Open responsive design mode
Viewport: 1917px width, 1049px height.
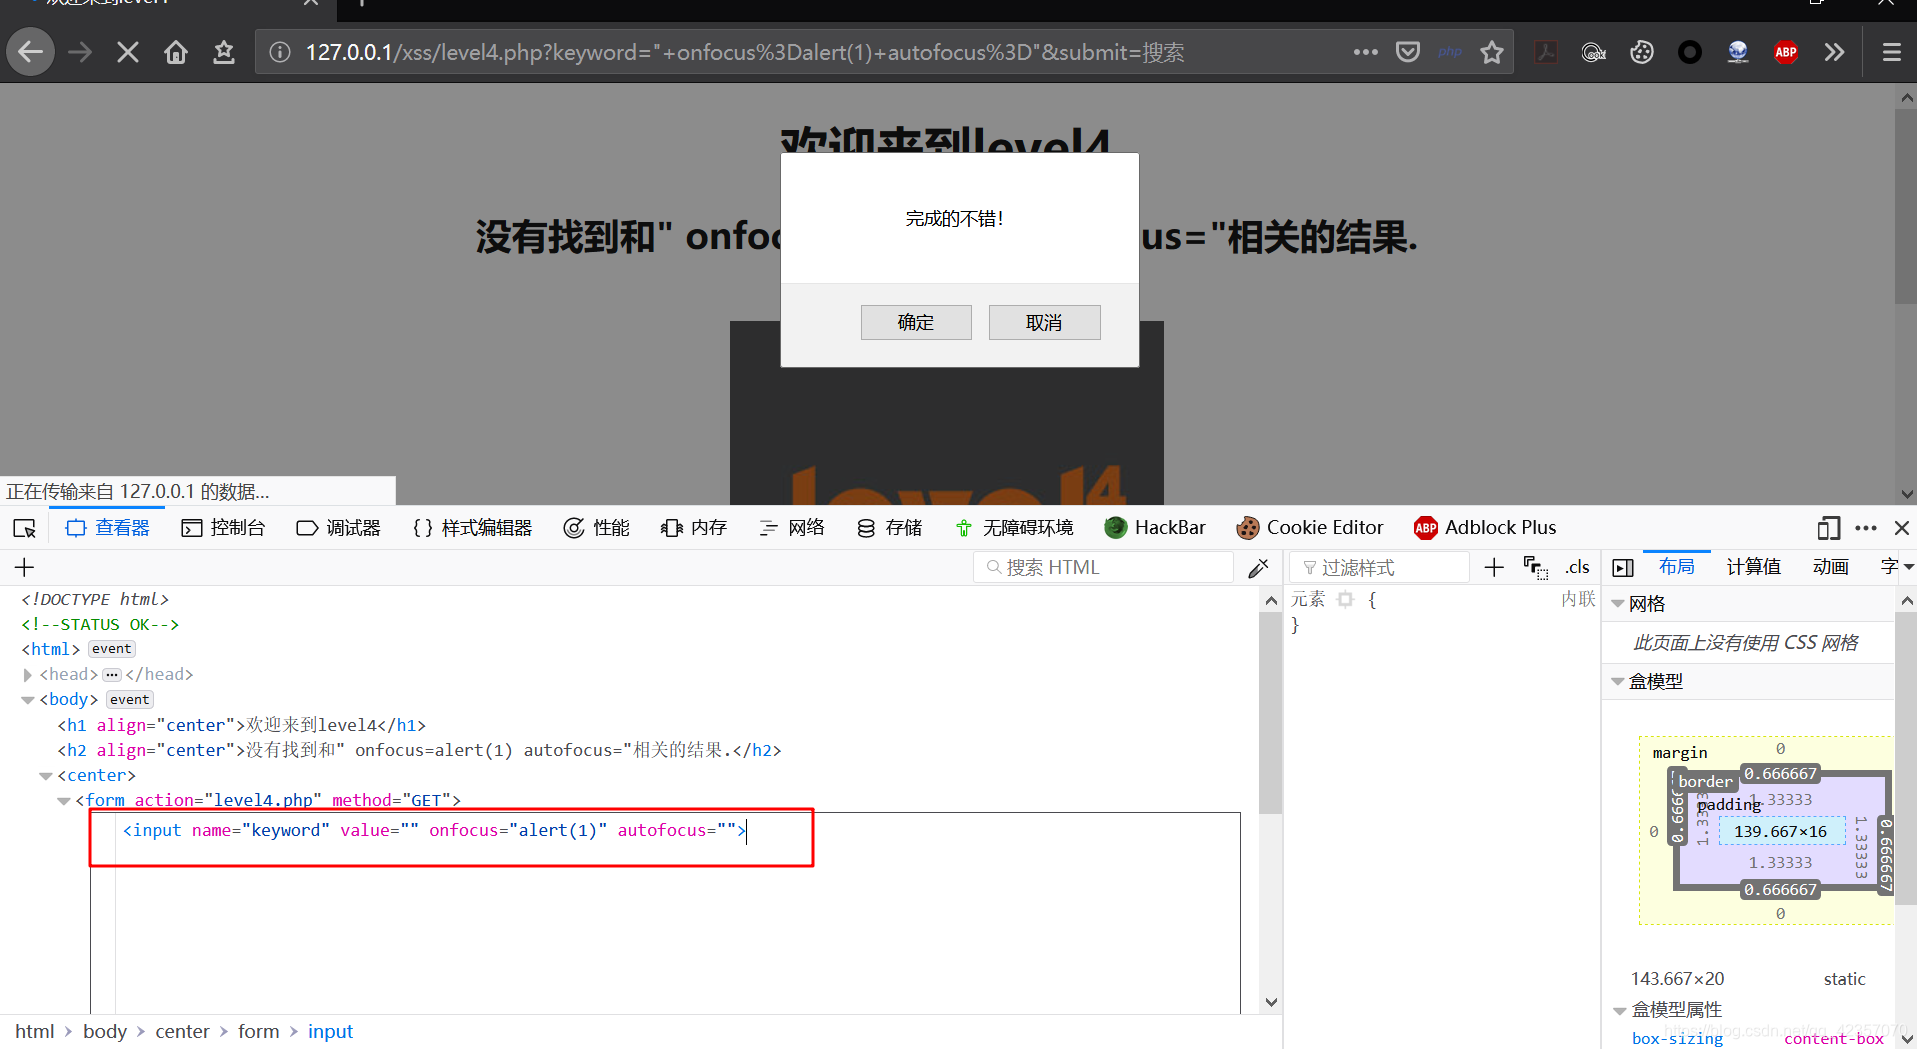[1829, 528]
